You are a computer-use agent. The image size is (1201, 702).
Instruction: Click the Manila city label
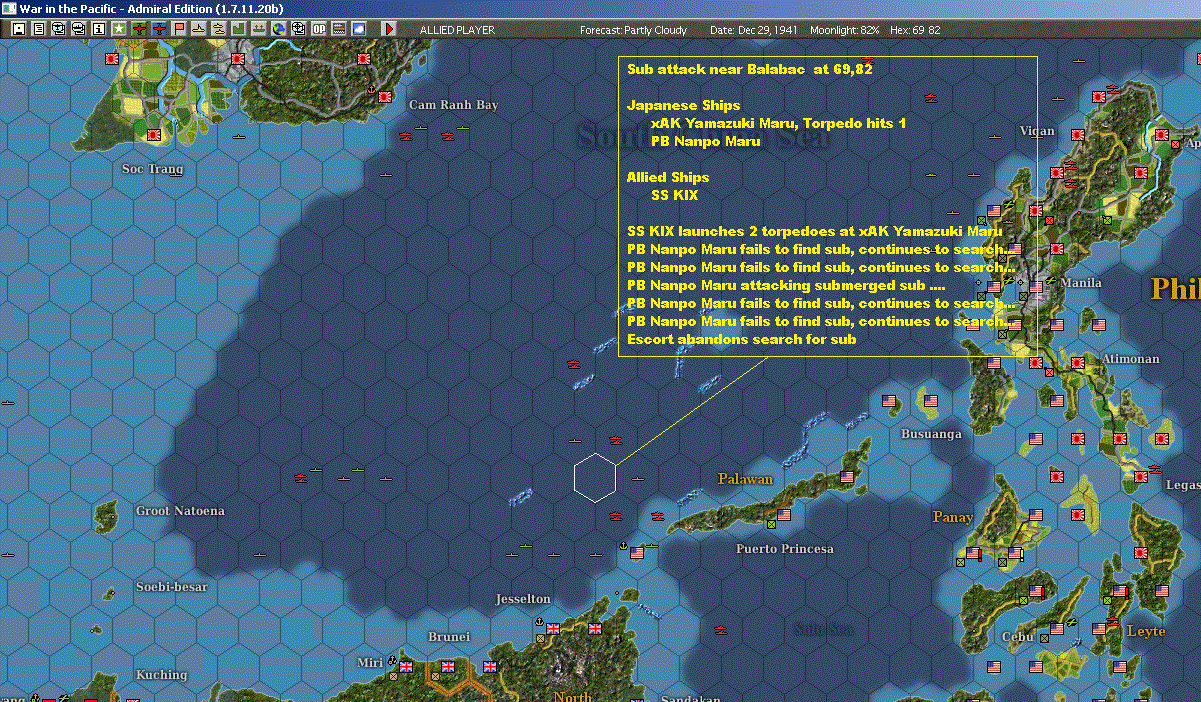click(1080, 283)
